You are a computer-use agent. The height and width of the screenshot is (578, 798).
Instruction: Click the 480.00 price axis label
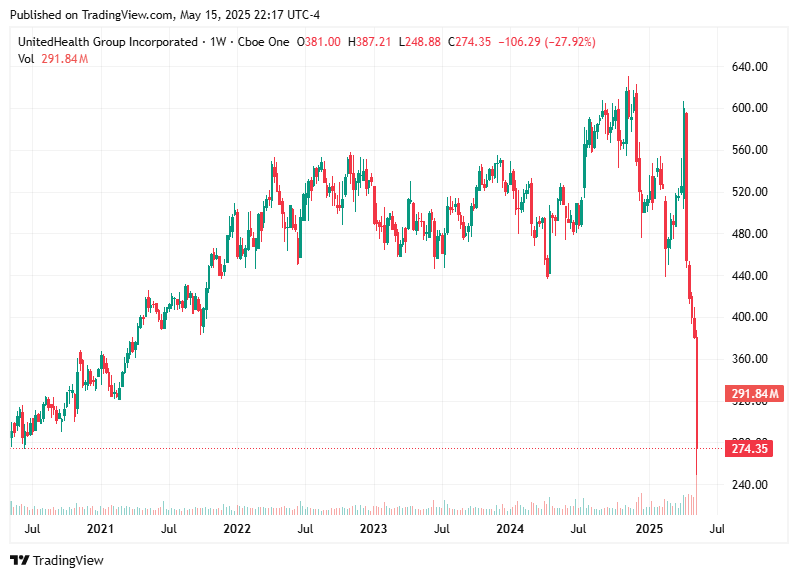coord(750,234)
